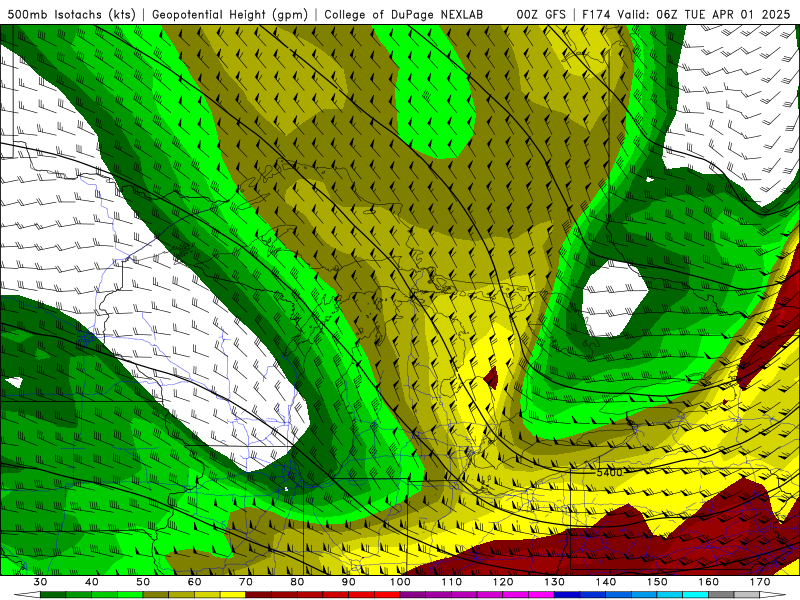
Task: Pick the dark blue swatch starting at 130
Action: [567, 595]
